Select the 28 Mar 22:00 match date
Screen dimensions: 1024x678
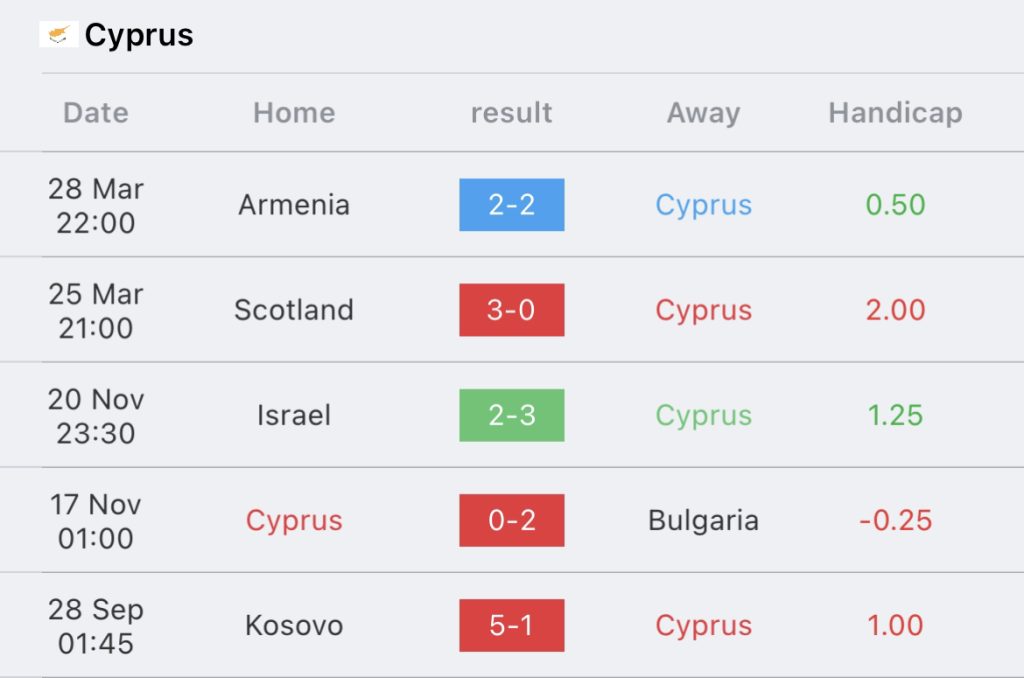(x=96, y=205)
